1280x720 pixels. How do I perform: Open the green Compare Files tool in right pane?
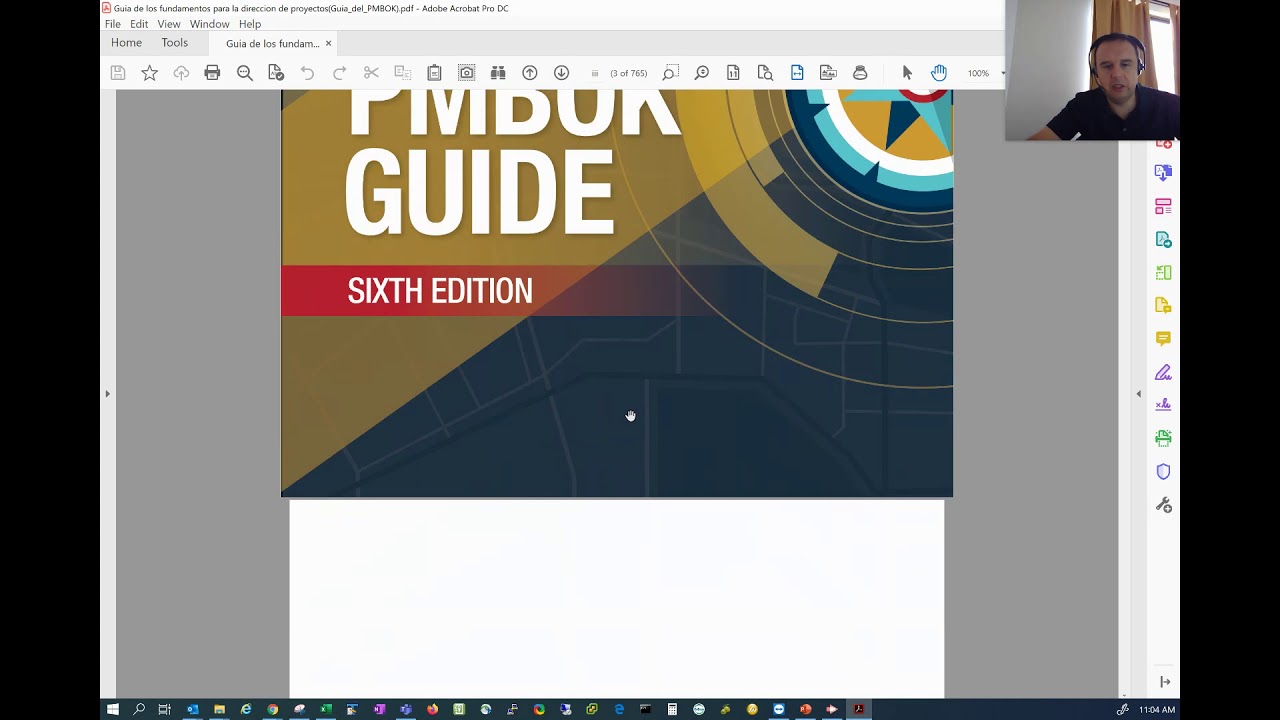[x=1163, y=272]
